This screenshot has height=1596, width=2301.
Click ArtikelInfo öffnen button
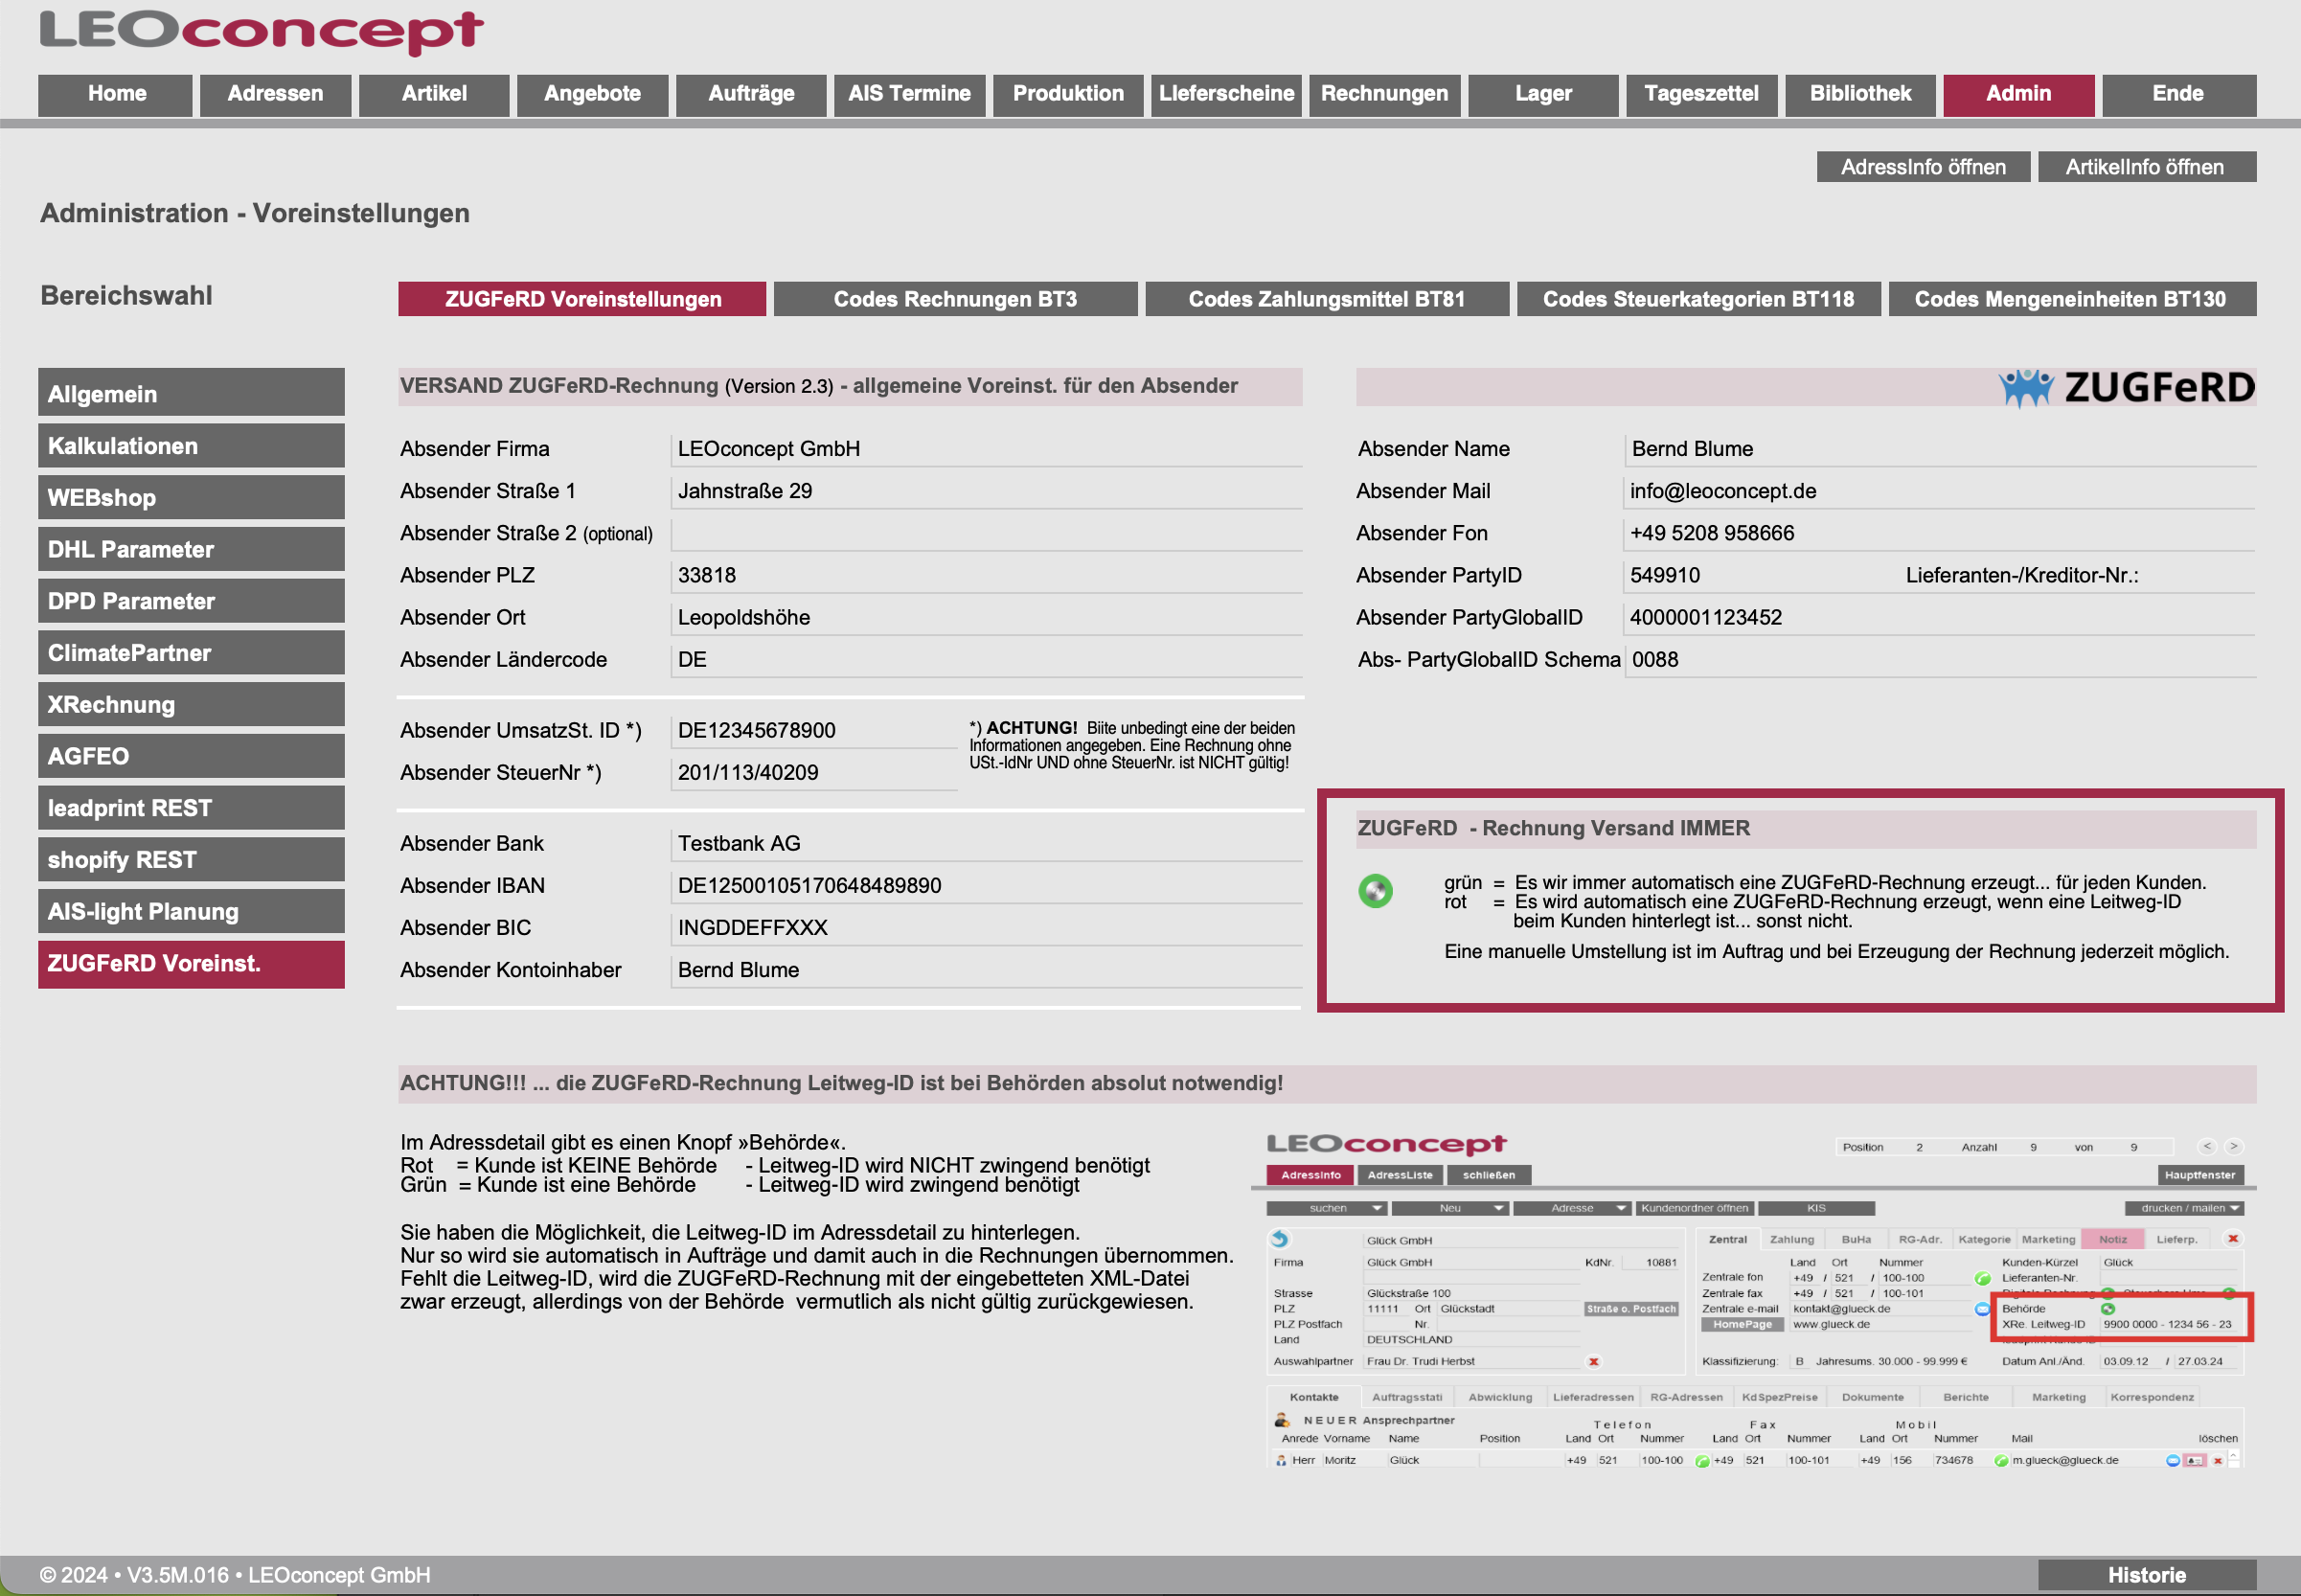(x=2146, y=167)
